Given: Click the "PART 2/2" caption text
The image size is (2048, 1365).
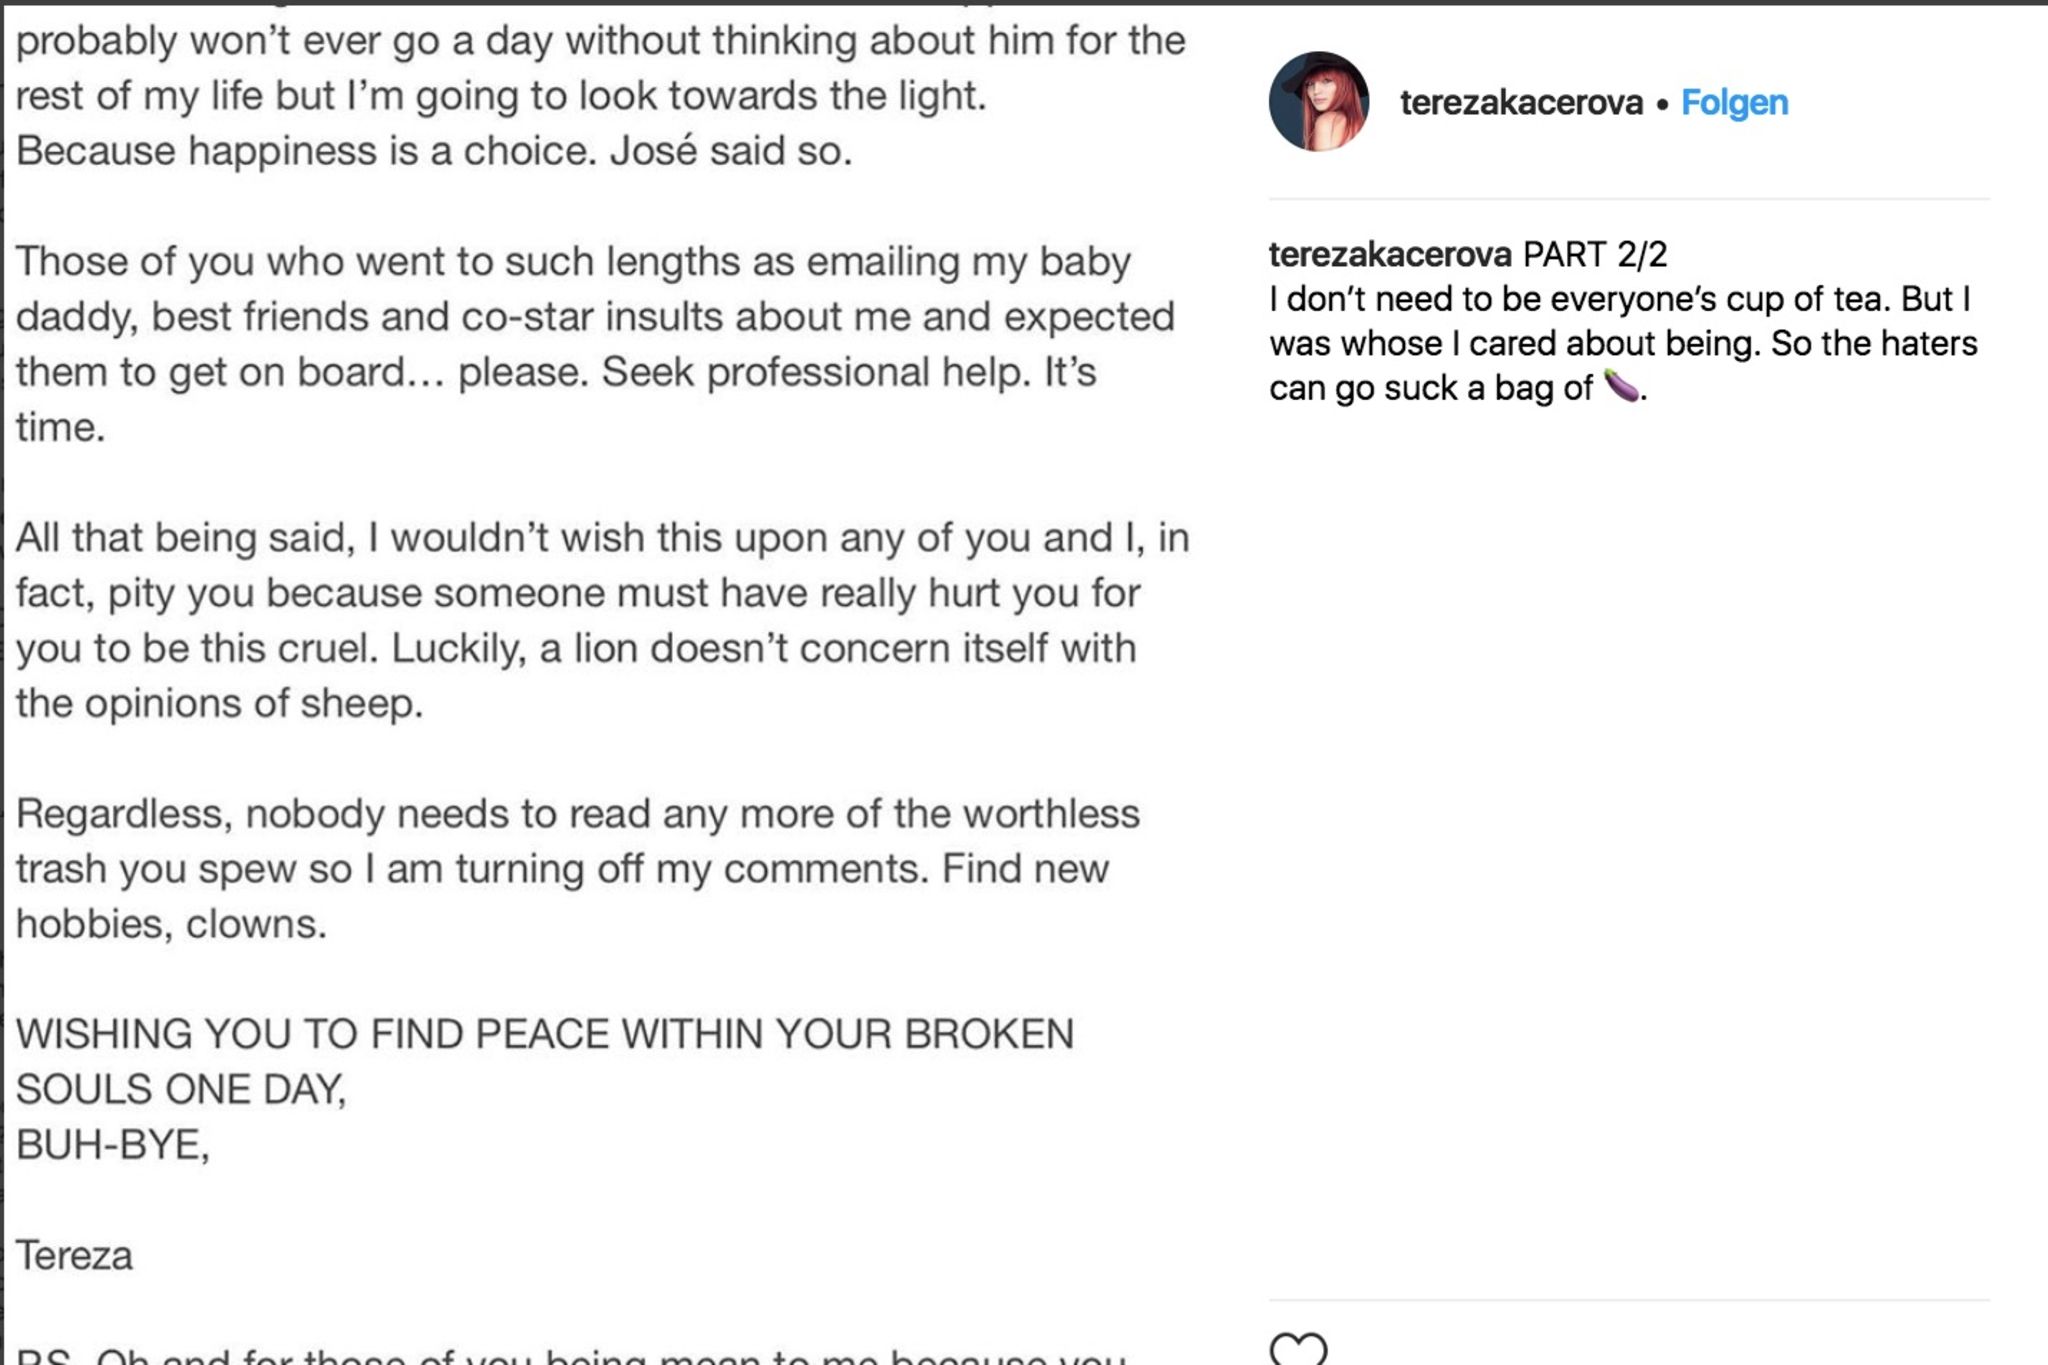Looking at the screenshot, I should [x=1595, y=255].
